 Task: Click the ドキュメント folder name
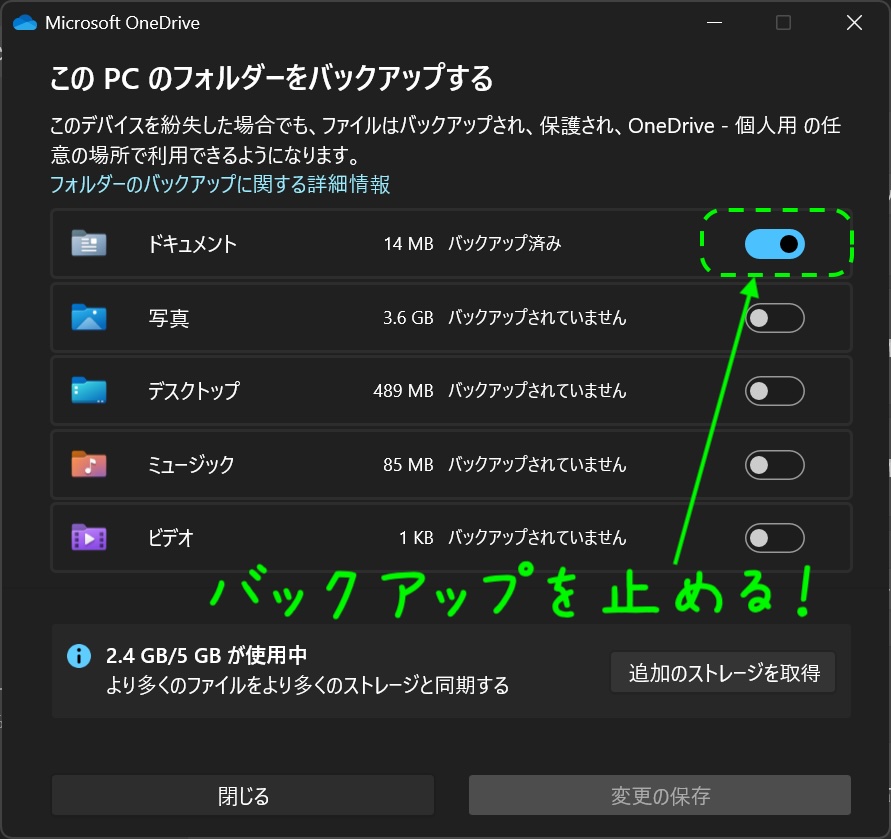point(192,244)
